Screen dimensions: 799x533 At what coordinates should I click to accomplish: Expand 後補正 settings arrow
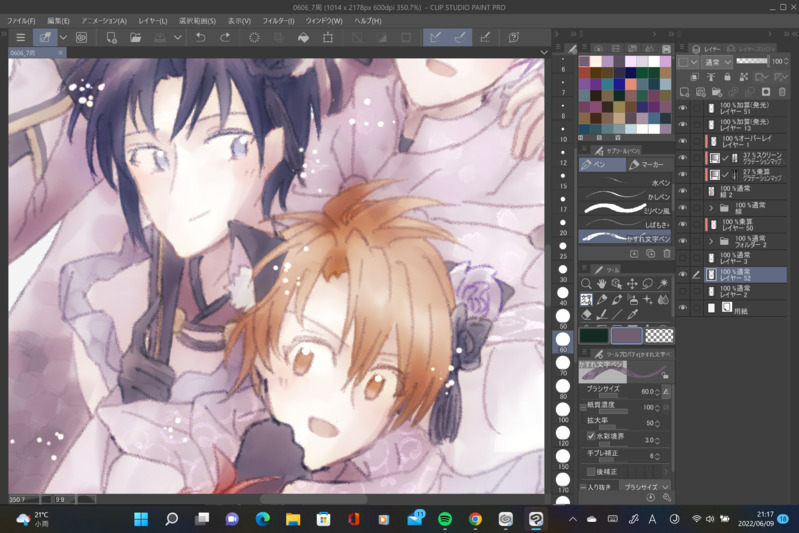(x=665, y=472)
